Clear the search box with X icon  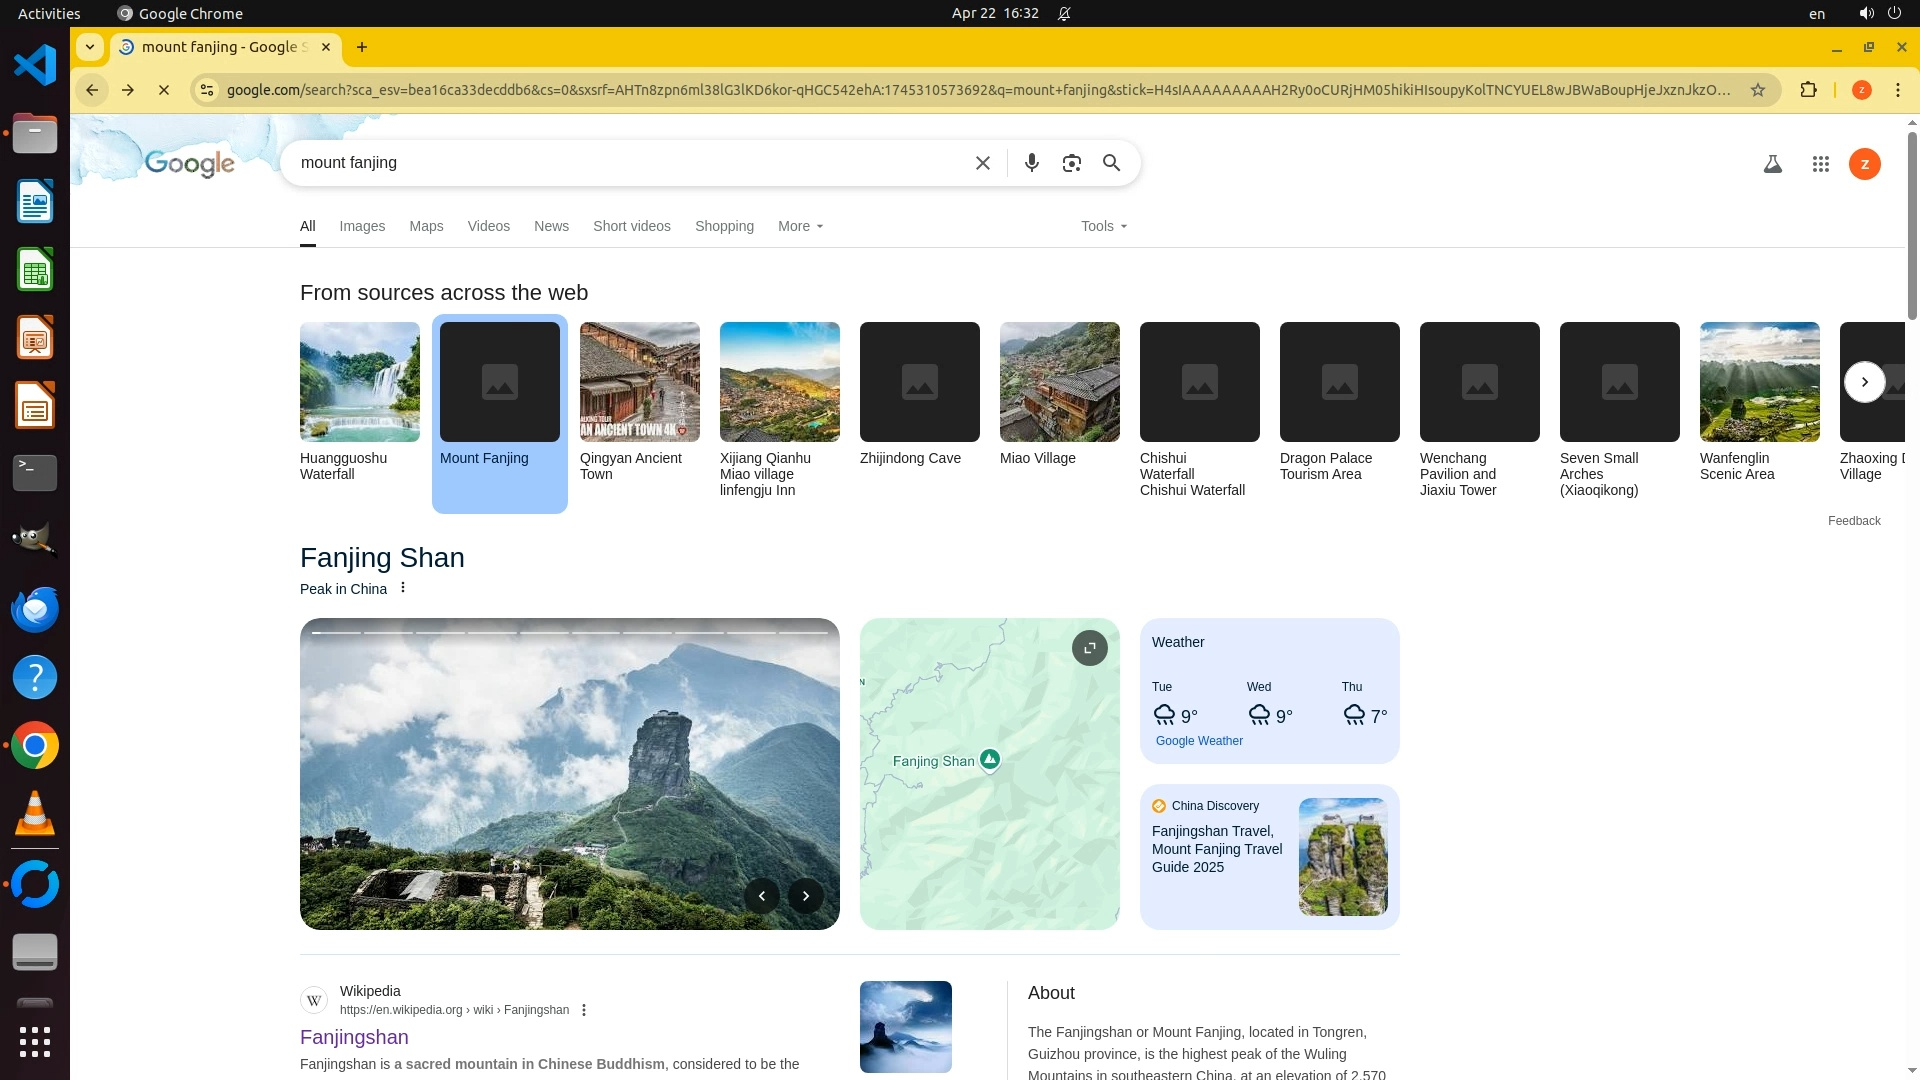click(982, 163)
